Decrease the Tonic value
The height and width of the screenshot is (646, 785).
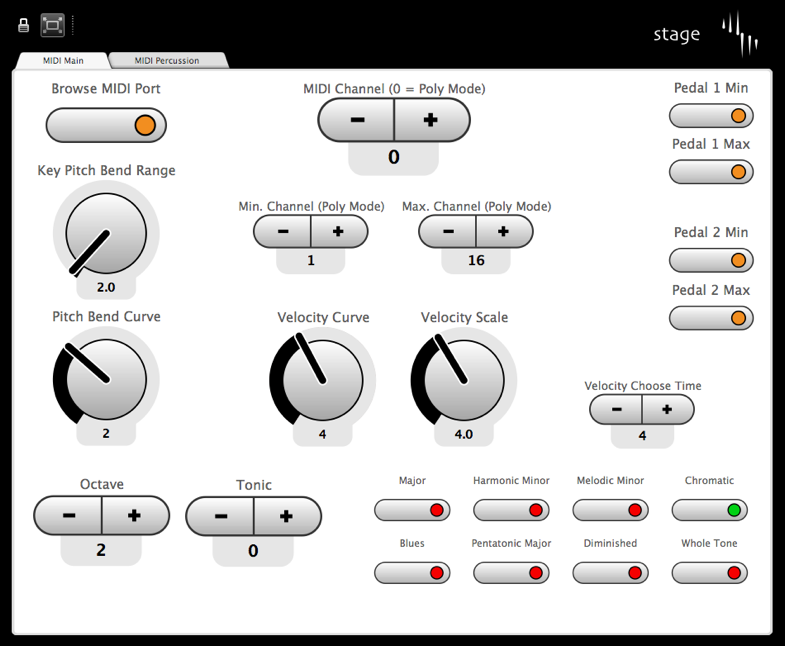221,516
